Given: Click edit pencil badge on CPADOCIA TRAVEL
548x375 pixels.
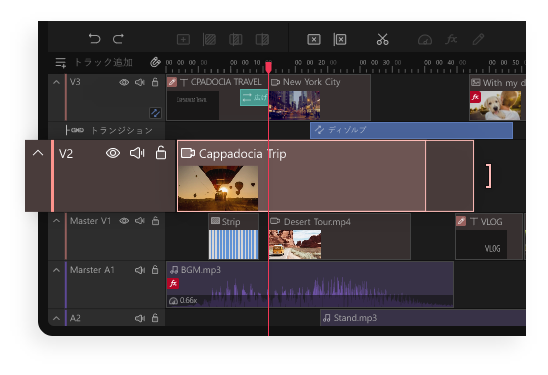Looking at the screenshot, I should (x=172, y=82).
